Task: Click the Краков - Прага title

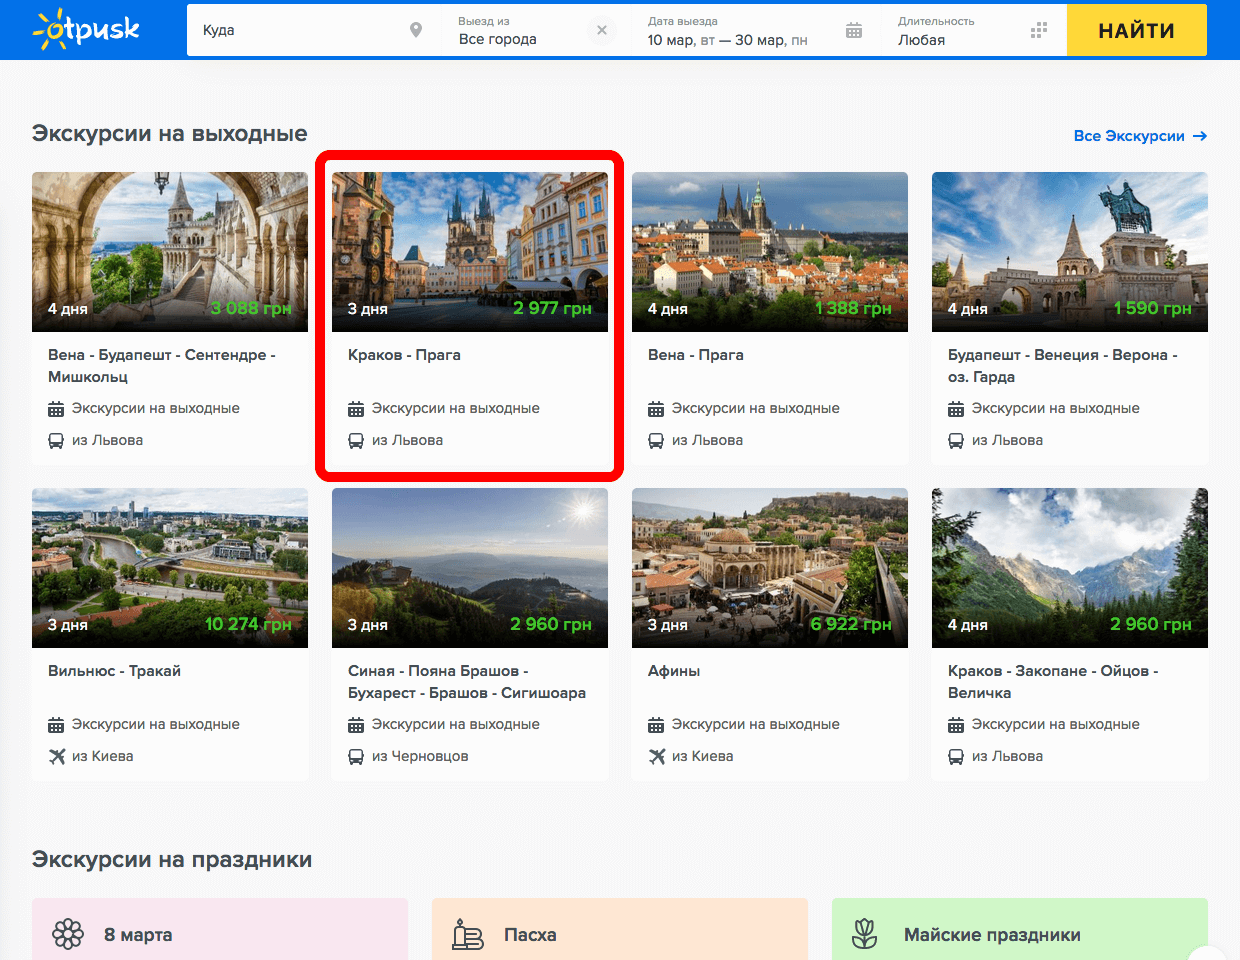Action: click(x=404, y=355)
